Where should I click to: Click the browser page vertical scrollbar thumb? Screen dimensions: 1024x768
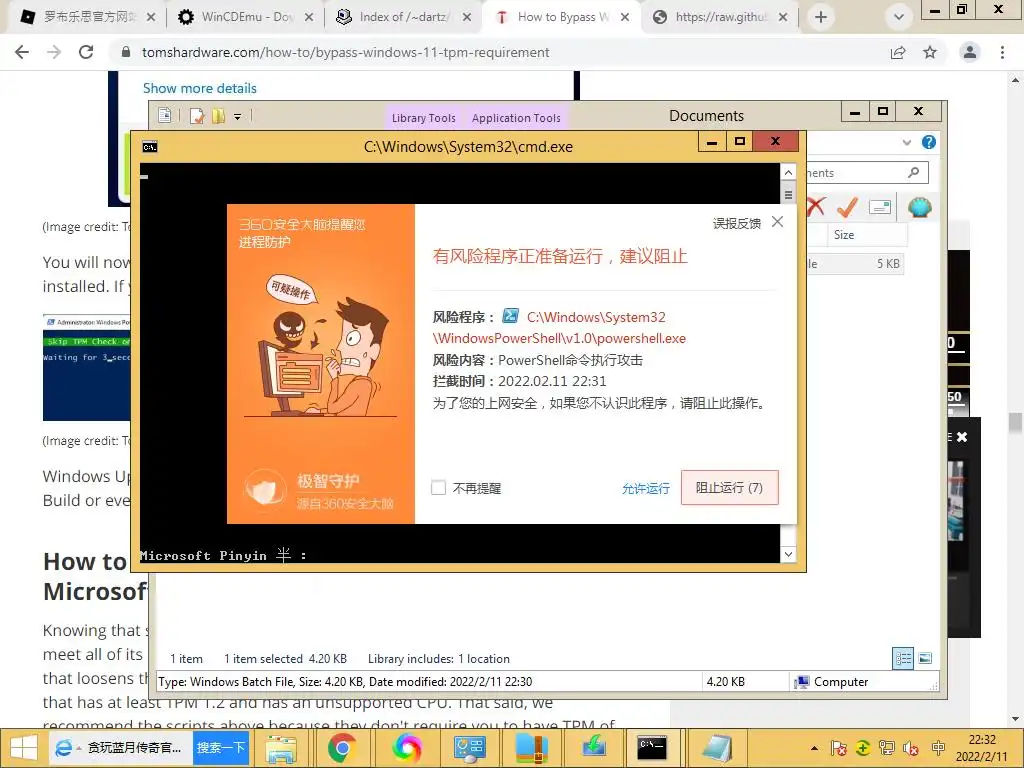tap(1015, 423)
